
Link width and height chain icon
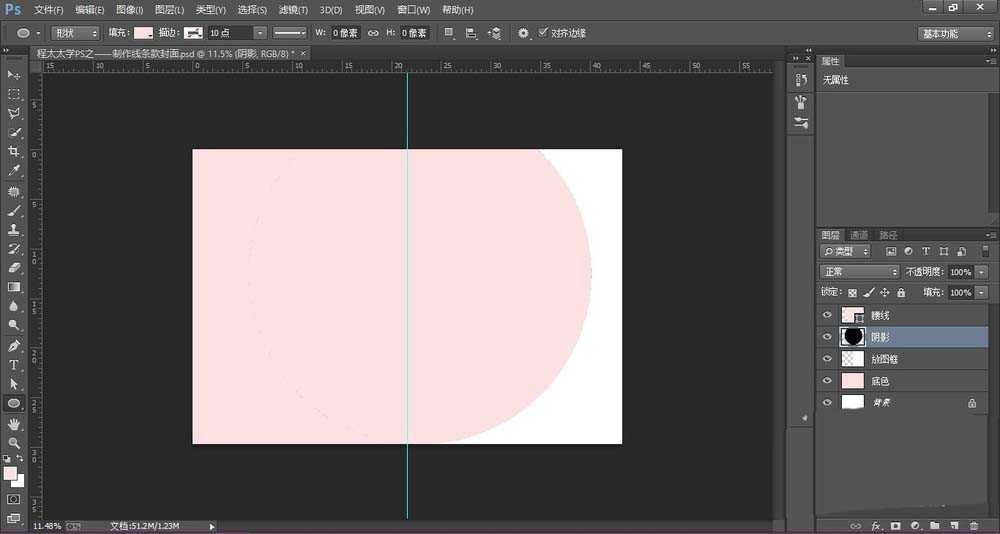373,33
